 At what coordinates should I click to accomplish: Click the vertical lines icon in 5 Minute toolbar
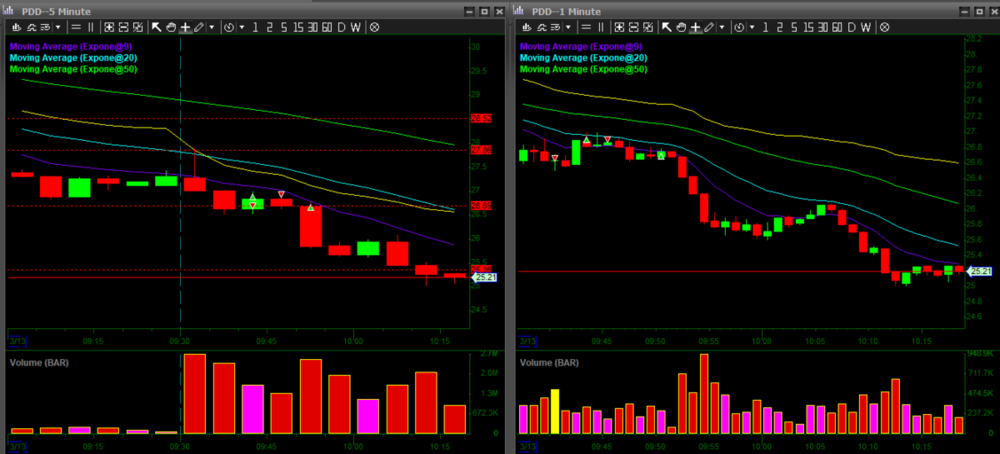click(x=92, y=27)
